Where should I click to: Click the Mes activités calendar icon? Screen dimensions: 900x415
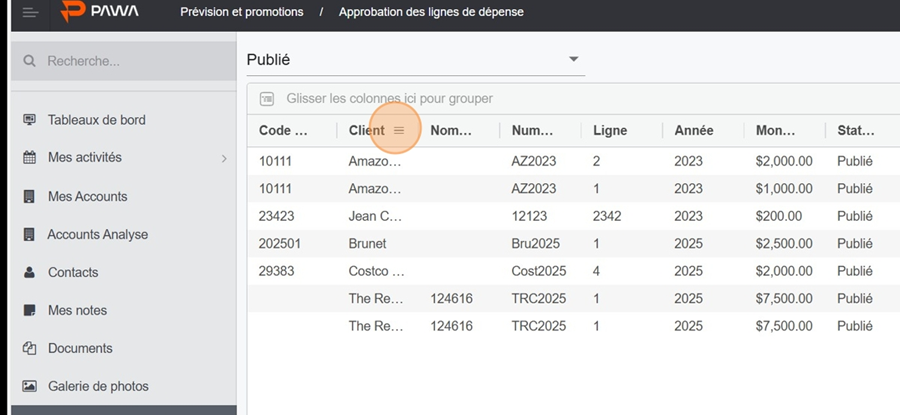click(29, 157)
